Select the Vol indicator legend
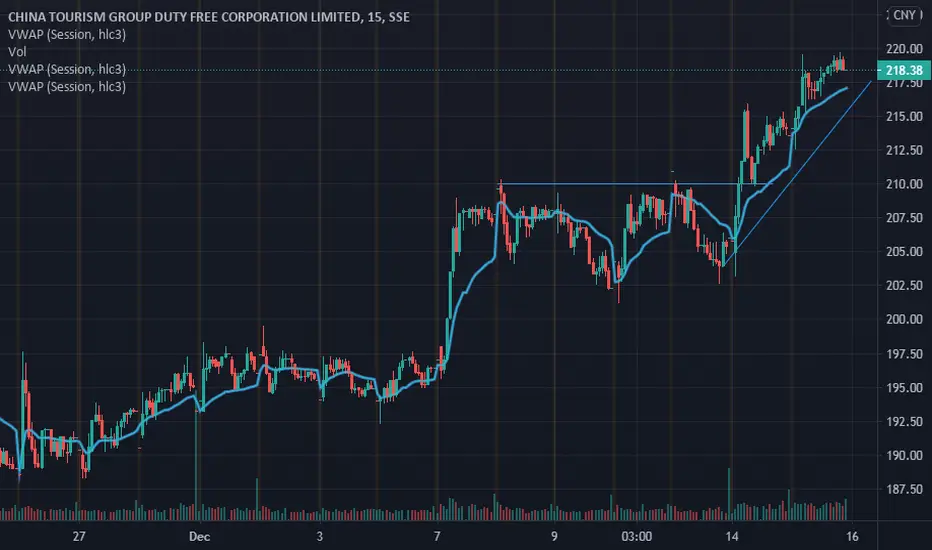The width and height of the screenshot is (932, 550). (17, 52)
